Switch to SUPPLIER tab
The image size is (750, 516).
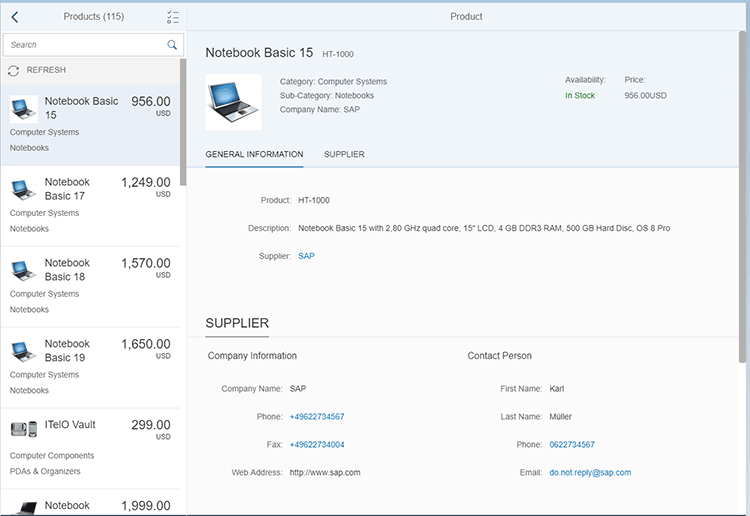pyautogui.click(x=344, y=154)
